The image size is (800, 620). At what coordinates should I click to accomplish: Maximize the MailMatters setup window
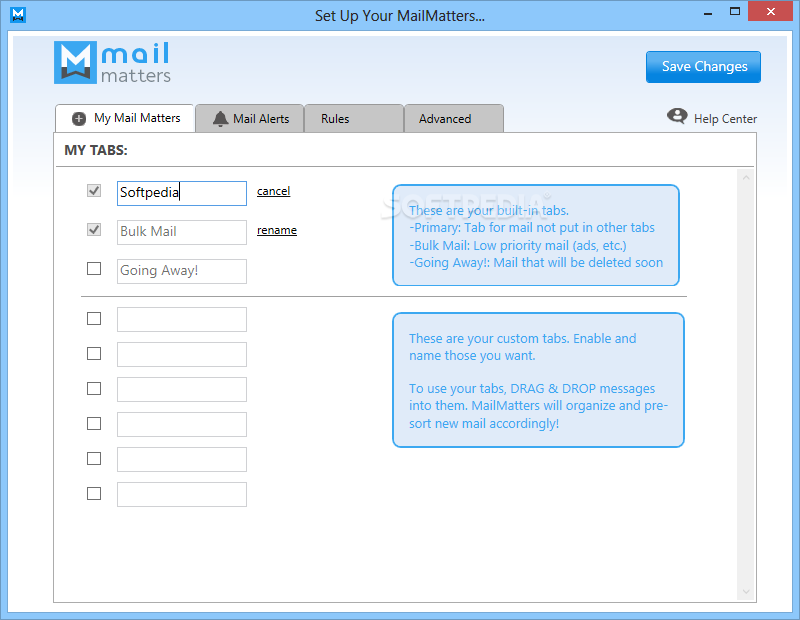click(x=735, y=12)
